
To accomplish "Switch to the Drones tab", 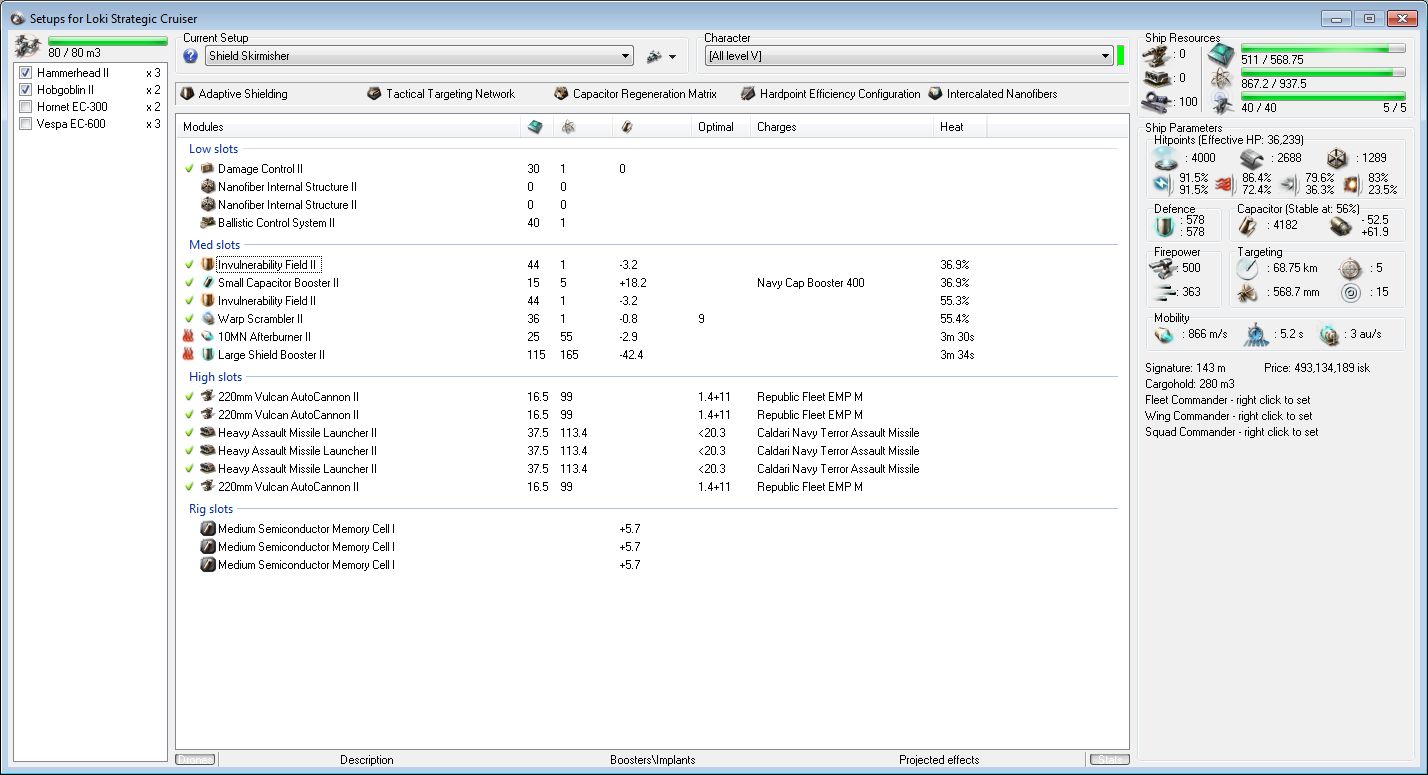I will coord(196,760).
